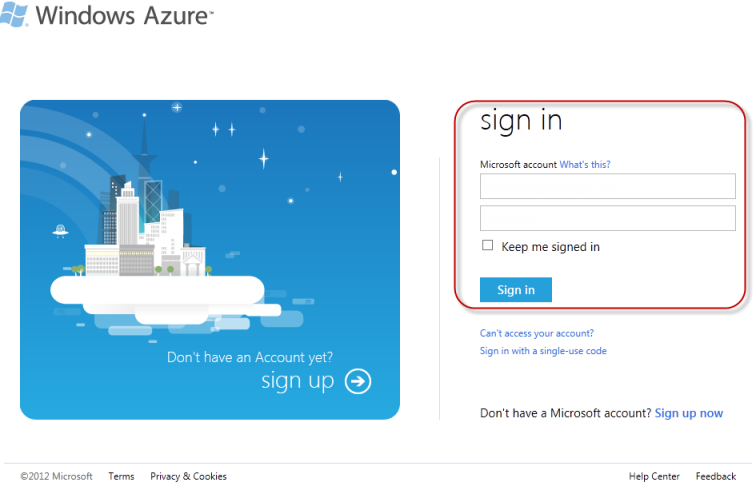Click the Windows Azure title text
Image resolution: width=756 pixels, height=493 pixels.
[x=124, y=15]
